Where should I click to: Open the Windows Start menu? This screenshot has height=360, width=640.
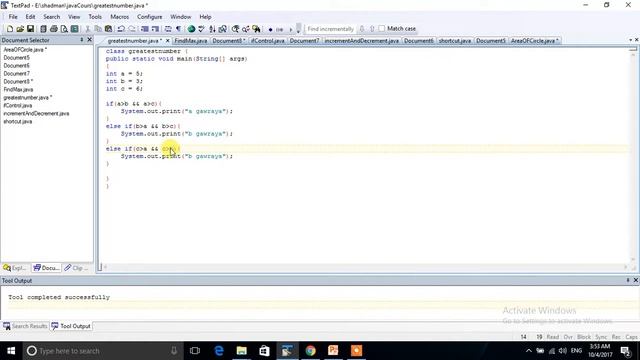point(11,351)
